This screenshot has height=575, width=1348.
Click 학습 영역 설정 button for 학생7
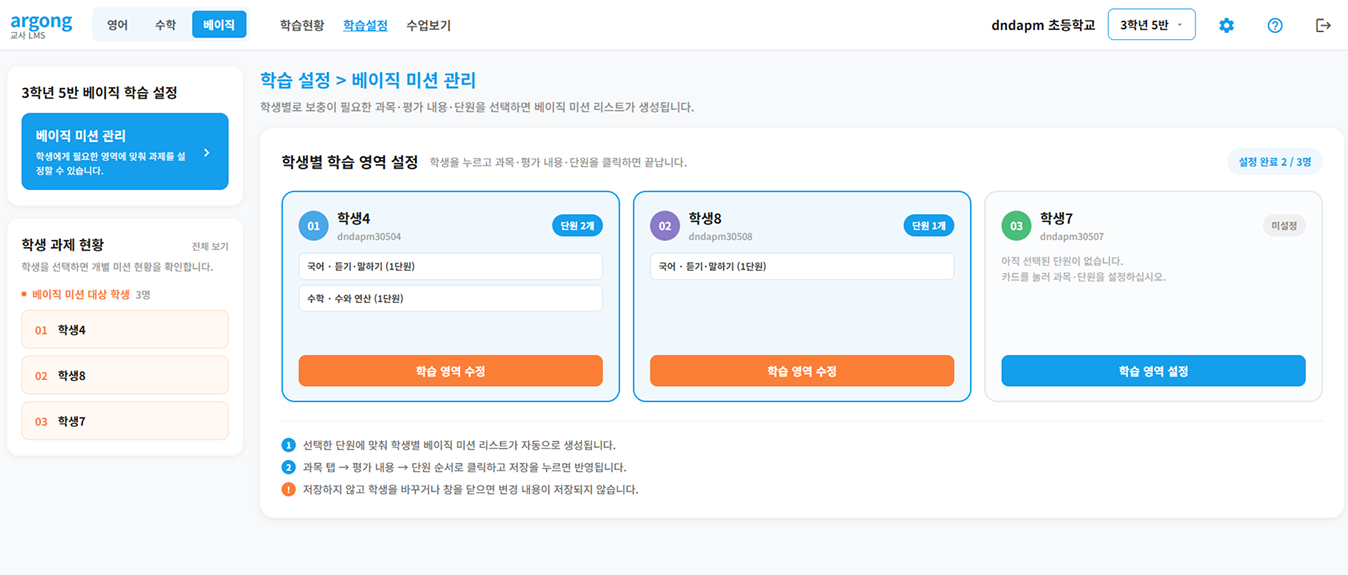1153,370
